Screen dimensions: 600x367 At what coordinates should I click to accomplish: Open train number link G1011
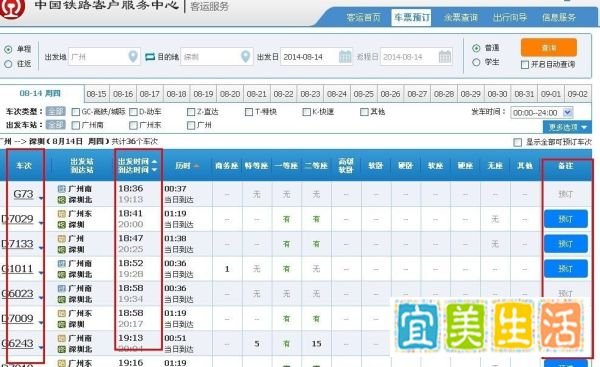click(17, 269)
